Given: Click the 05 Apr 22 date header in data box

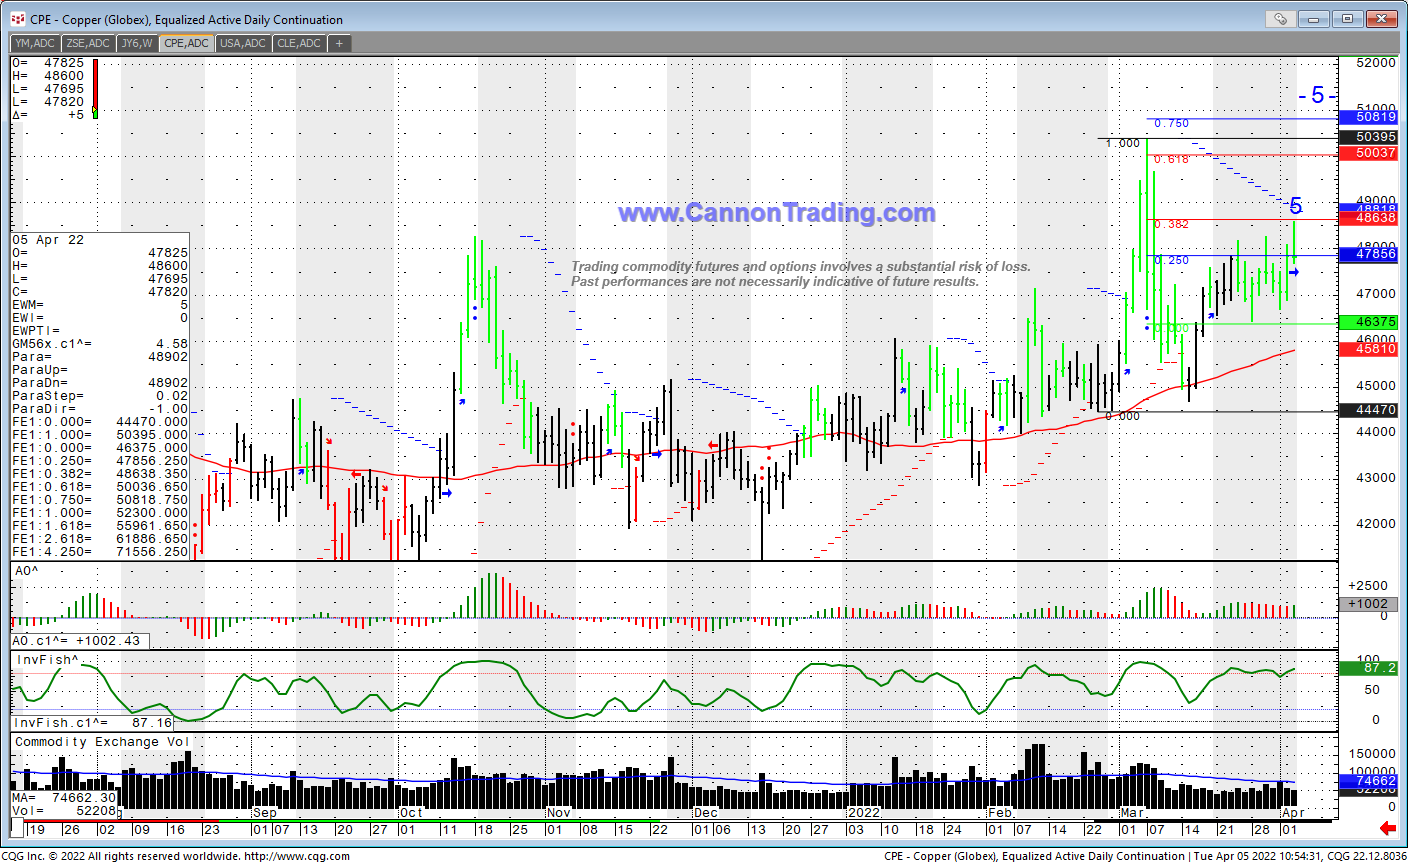Looking at the screenshot, I should (48, 240).
